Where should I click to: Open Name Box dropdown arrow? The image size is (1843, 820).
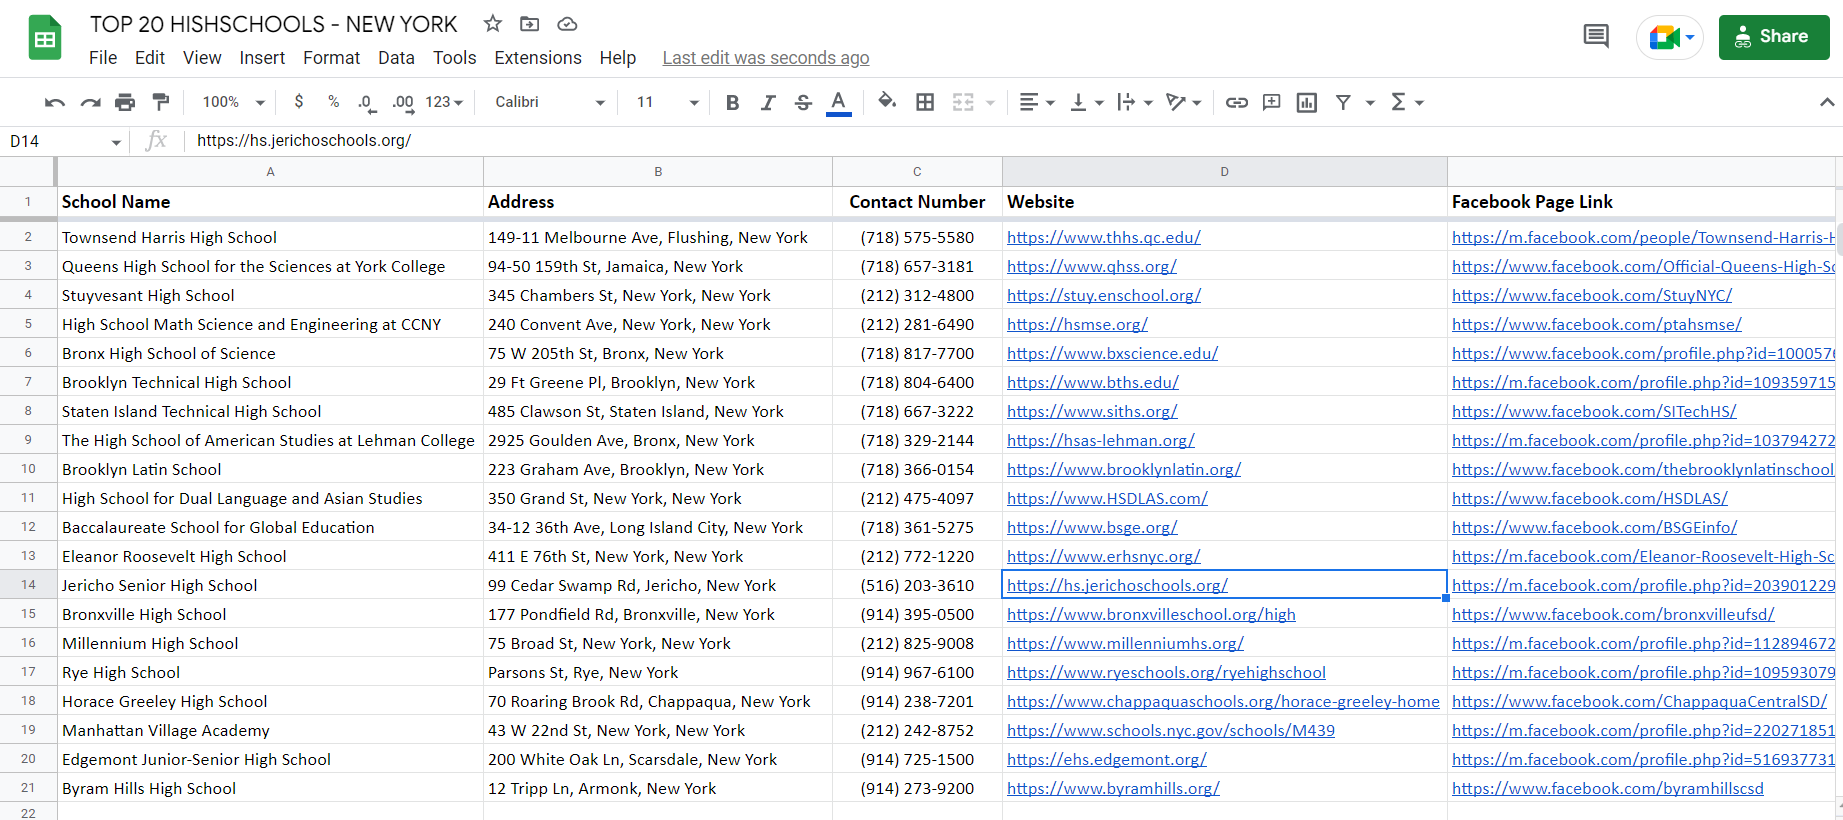(116, 142)
